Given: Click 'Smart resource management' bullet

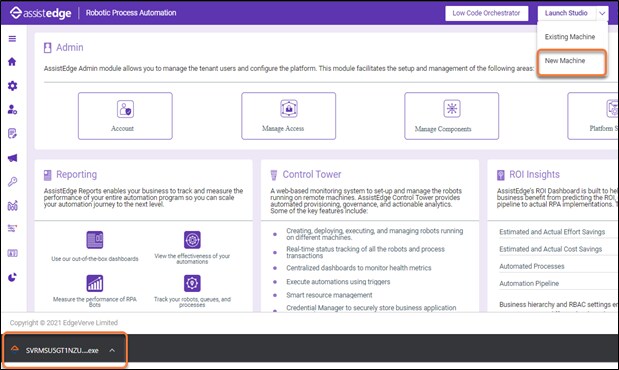Looking at the screenshot, I should [x=329, y=295].
